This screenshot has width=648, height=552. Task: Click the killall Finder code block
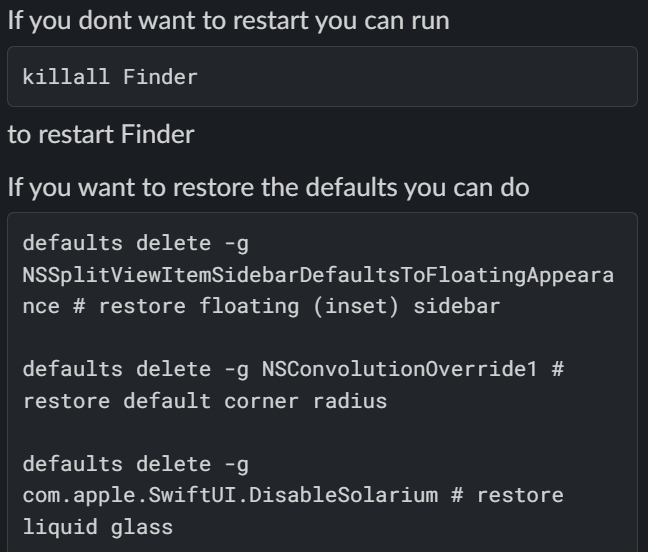coord(322,76)
